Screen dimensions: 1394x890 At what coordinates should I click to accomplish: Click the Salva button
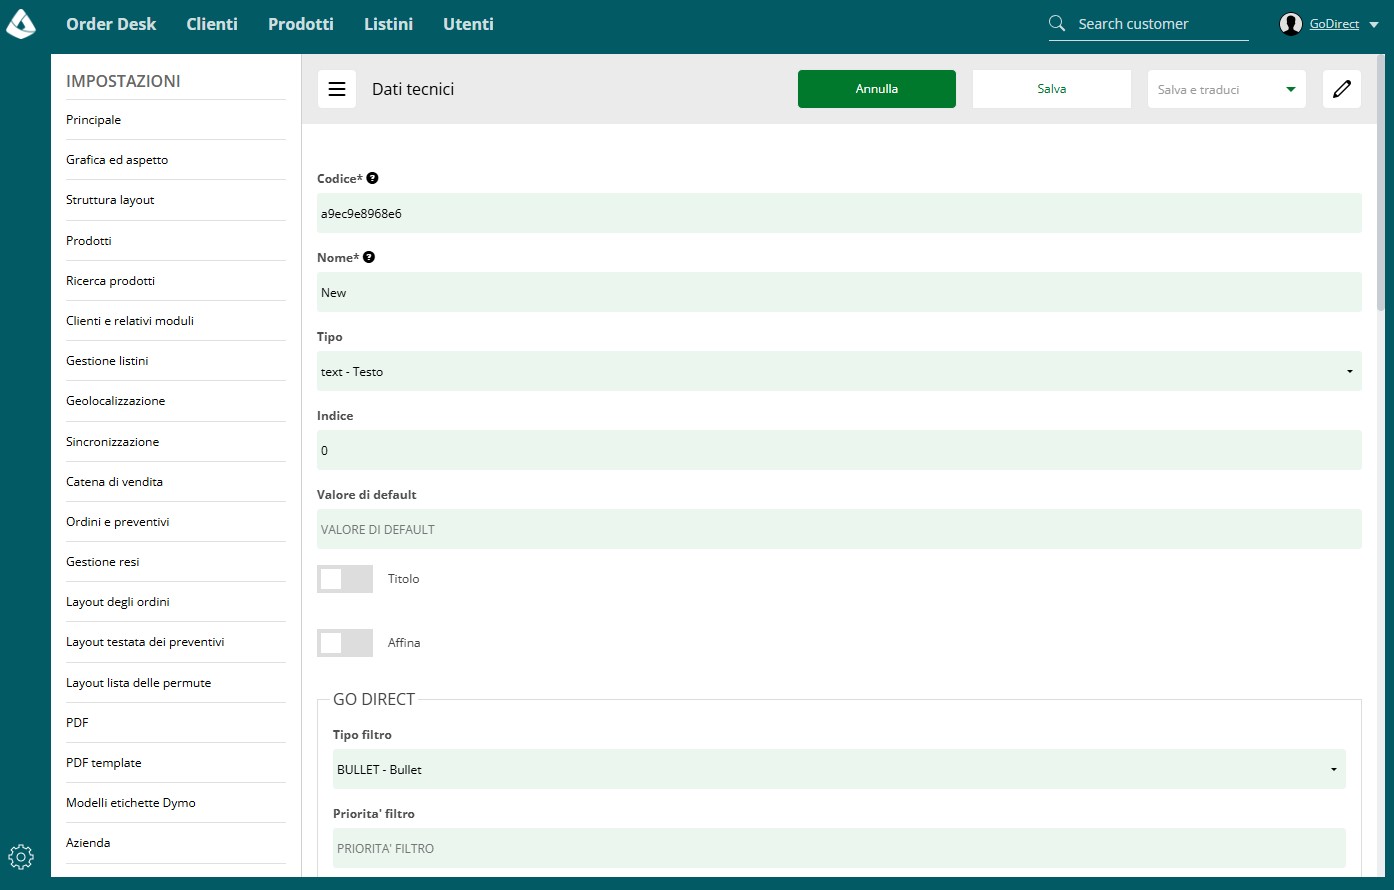pyautogui.click(x=1052, y=89)
